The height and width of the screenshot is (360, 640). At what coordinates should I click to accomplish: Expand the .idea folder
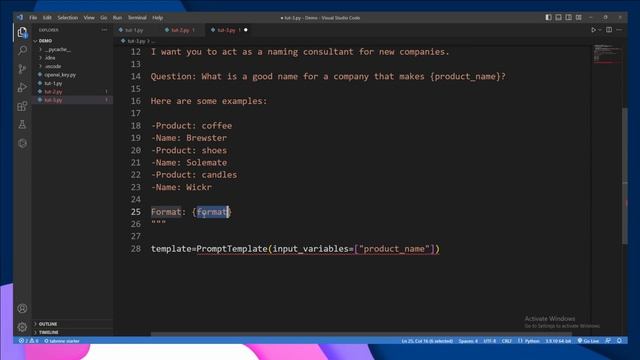(50, 58)
